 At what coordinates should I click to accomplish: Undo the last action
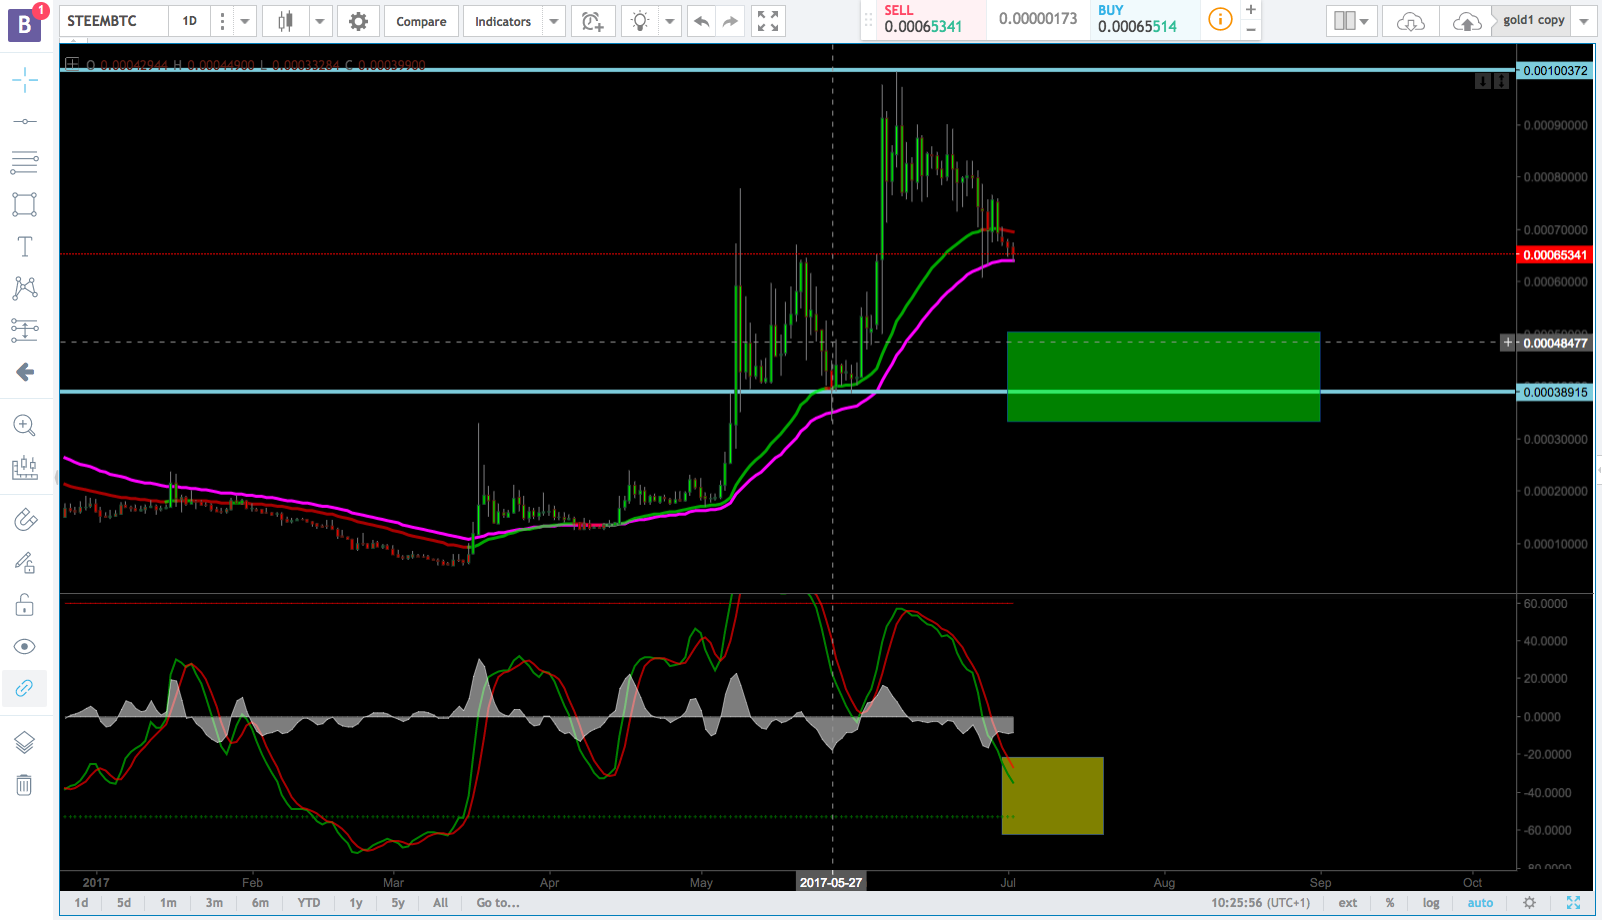click(x=702, y=21)
